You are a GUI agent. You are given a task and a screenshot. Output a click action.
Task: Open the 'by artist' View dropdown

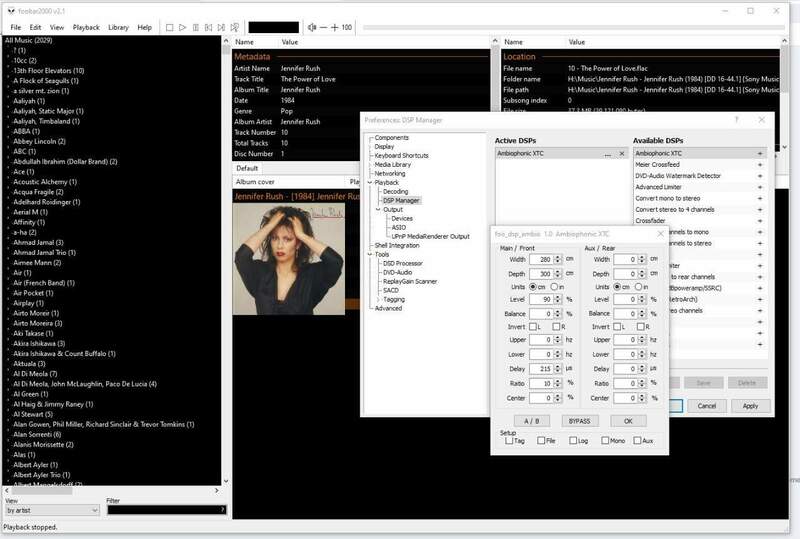[50, 510]
